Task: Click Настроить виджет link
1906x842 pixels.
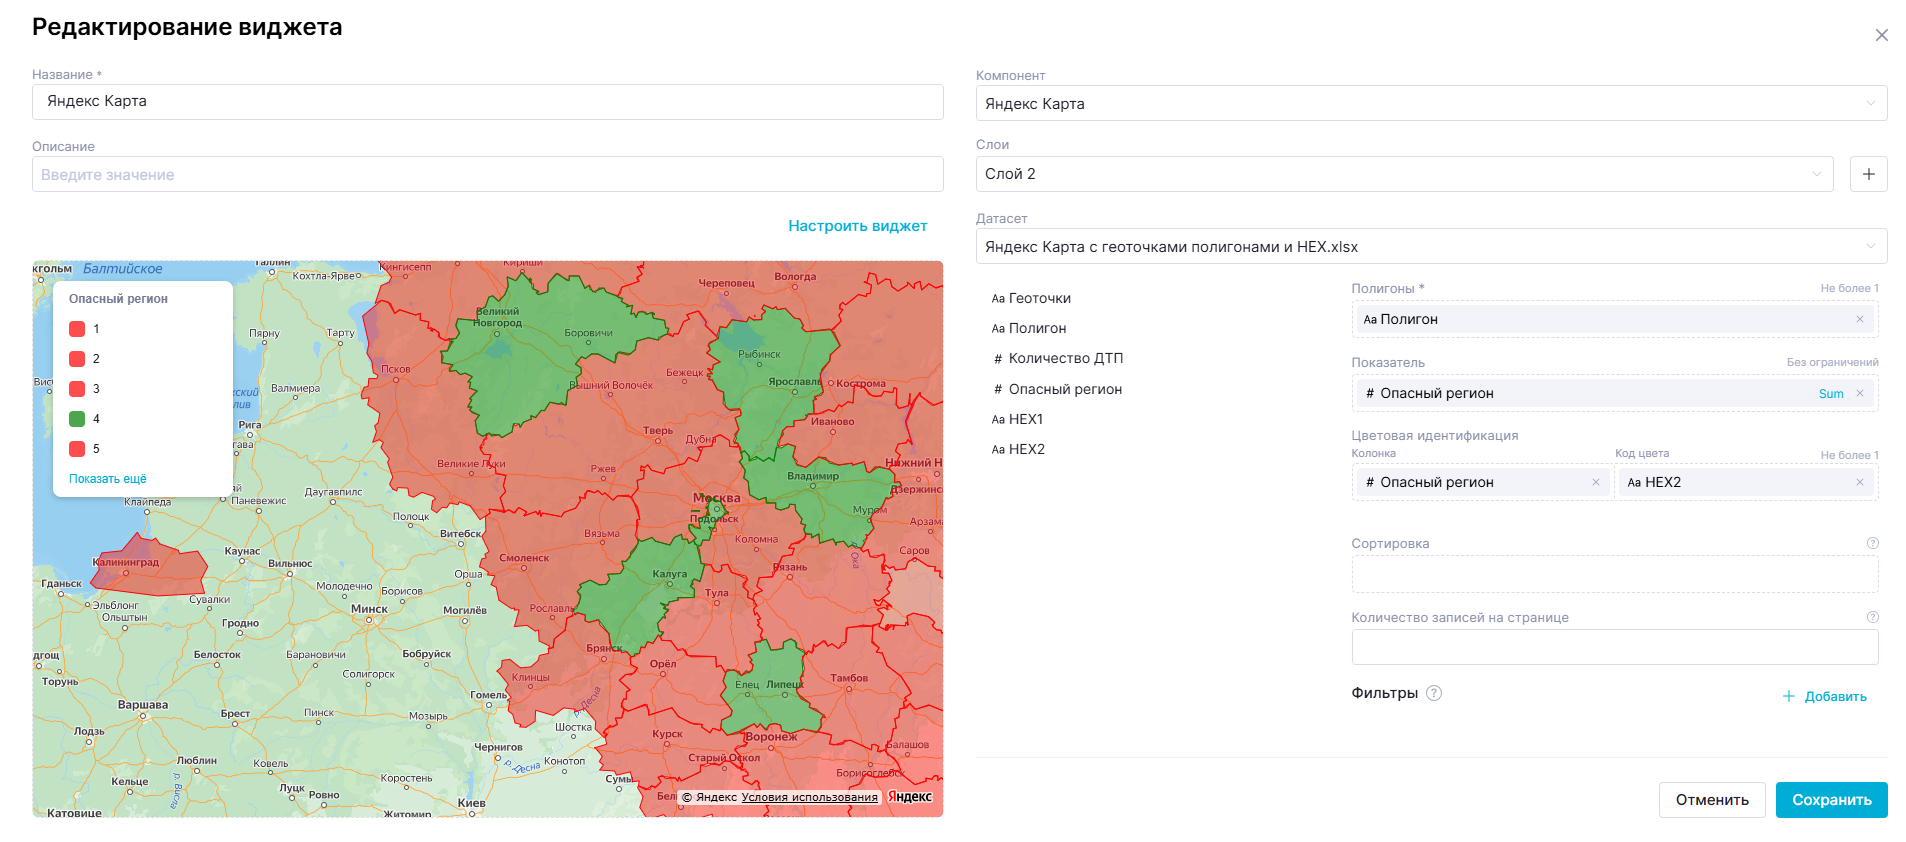Action: 857,226
